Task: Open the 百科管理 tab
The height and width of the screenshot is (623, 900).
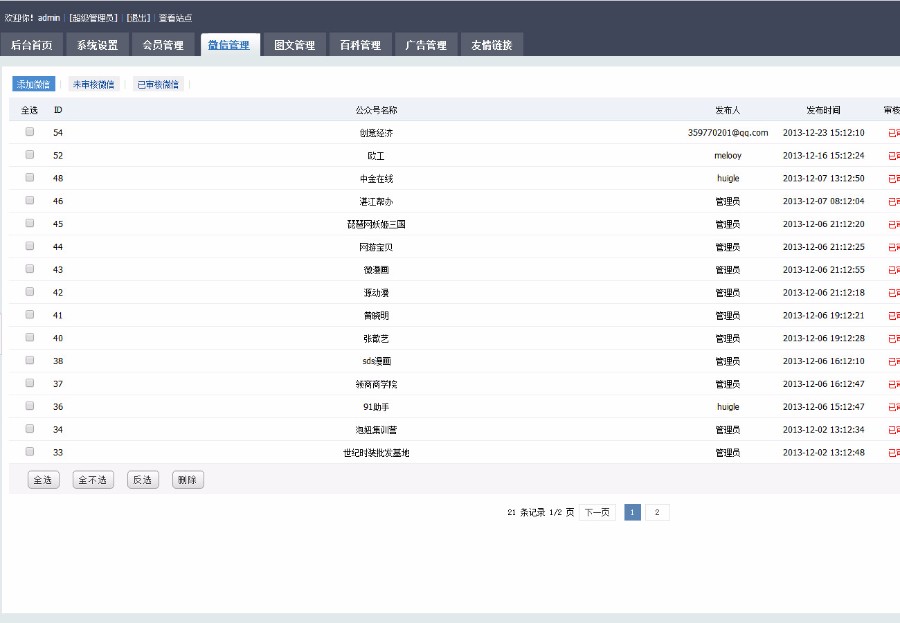Action: [x=361, y=44]
